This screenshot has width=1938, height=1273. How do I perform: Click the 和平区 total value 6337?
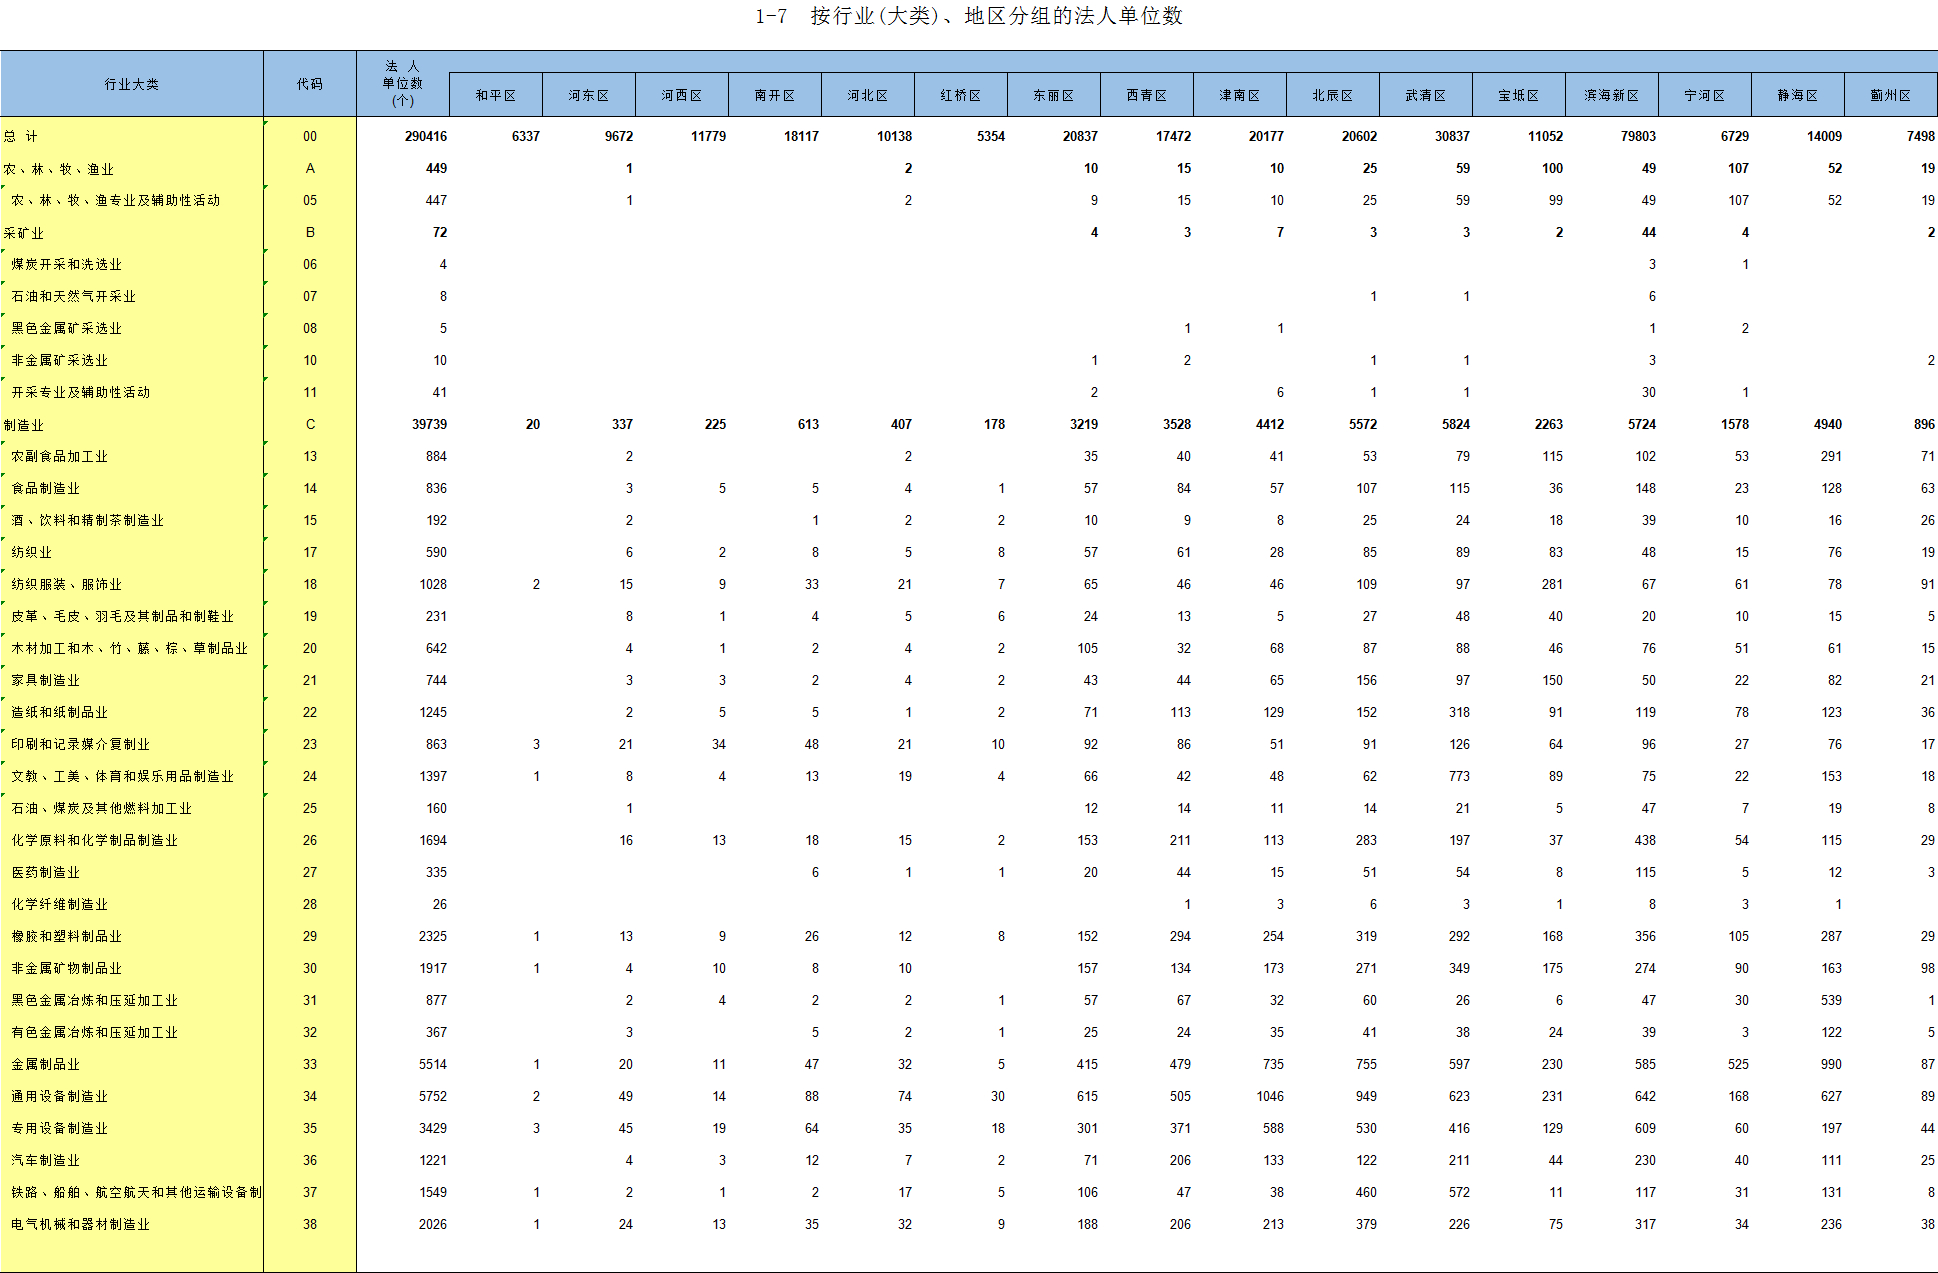526,136
